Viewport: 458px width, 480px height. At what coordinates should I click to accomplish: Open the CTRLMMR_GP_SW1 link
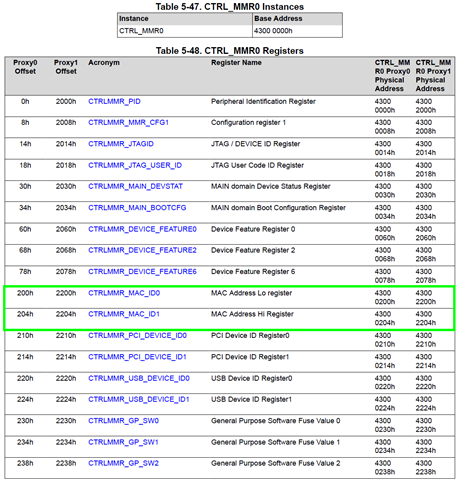point(123,442)
